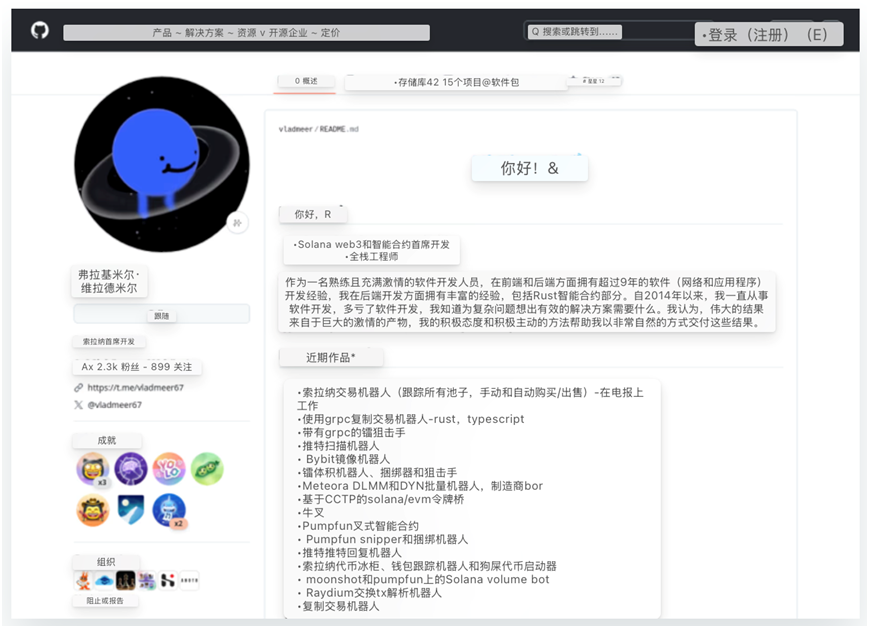Open the last white text-logo organization avatar
Screen dimensions: 869x628
tap(190, 580)
